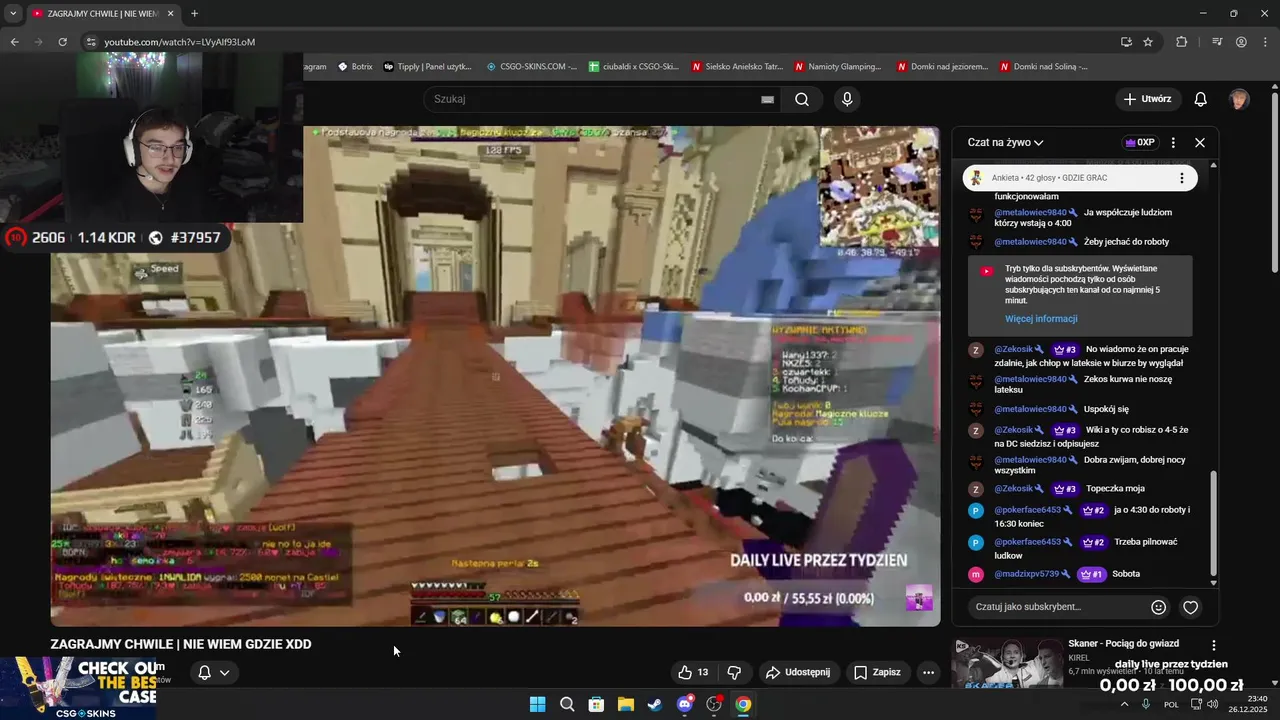Dislike the video with thumbs-down button
This screenshot has height=720, width=1280.
(734, 672)
